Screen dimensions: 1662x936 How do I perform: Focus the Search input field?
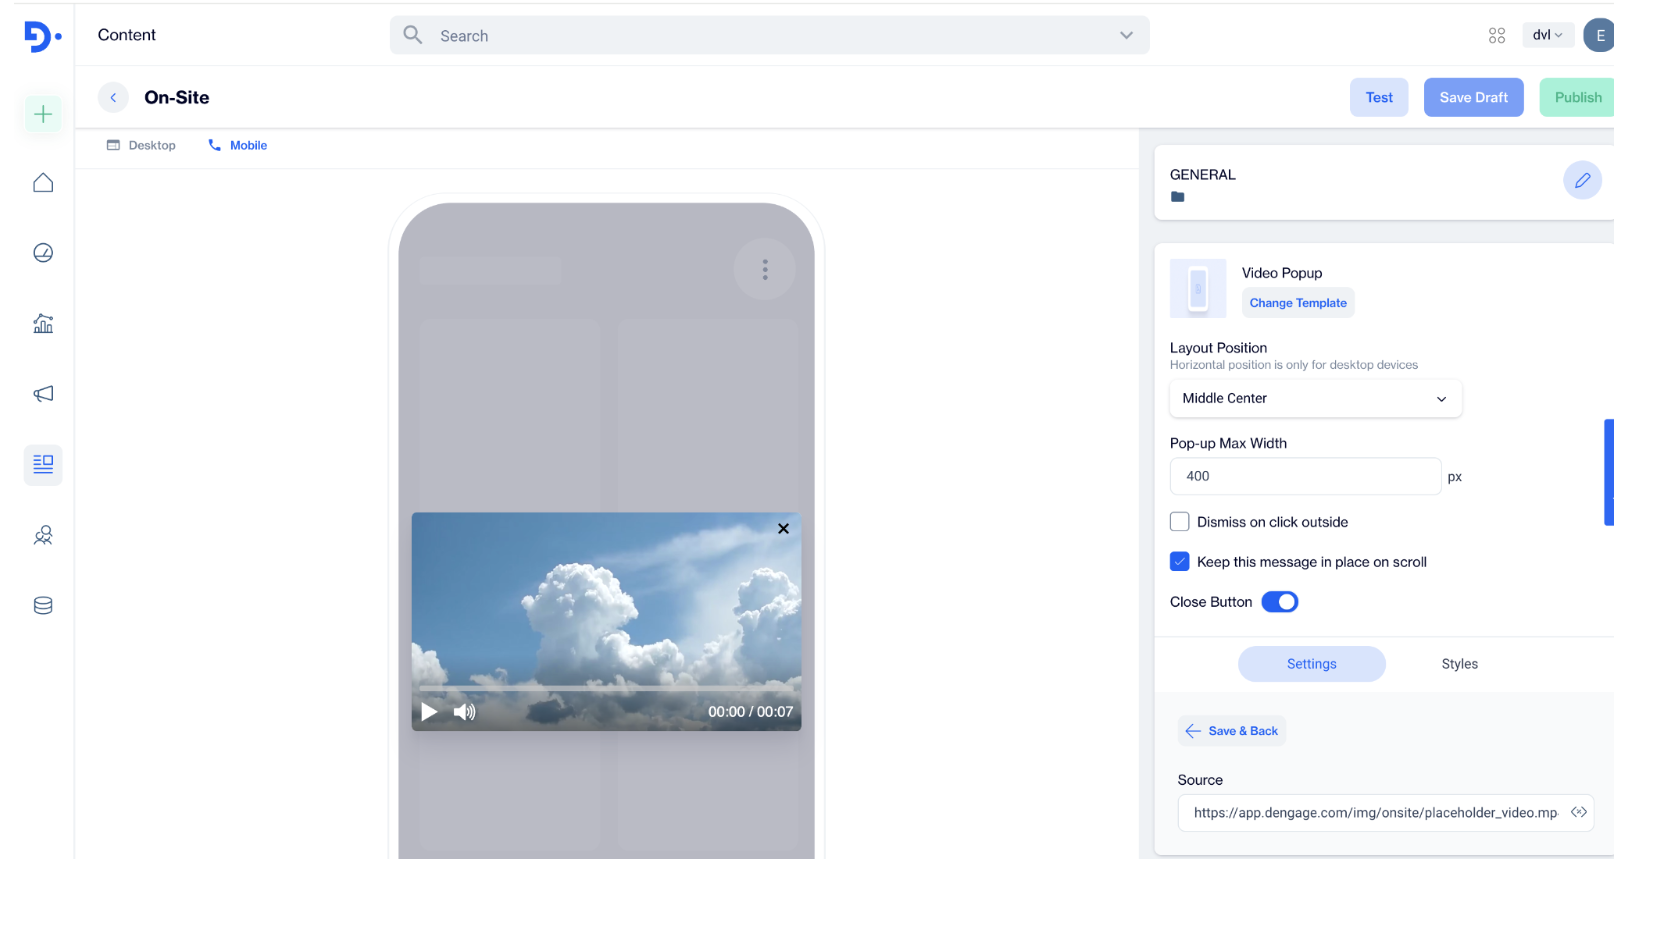point(770,35)
